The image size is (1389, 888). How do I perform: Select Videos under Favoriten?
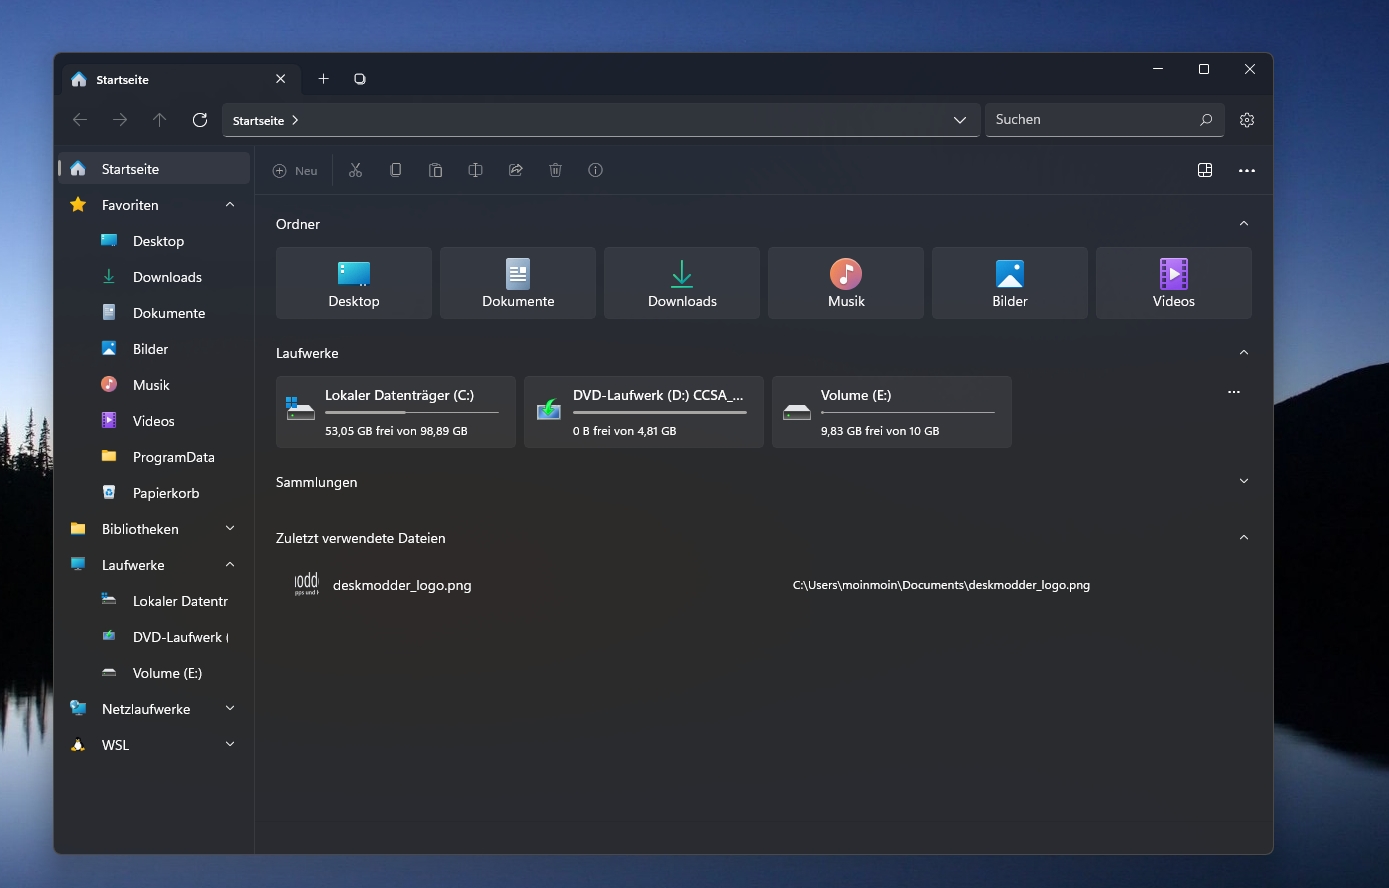154,421
